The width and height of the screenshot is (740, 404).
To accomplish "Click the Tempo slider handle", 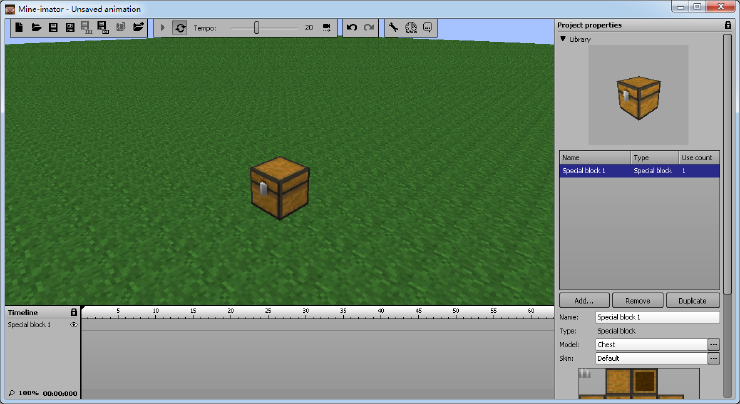I will [x=256, y=27].
